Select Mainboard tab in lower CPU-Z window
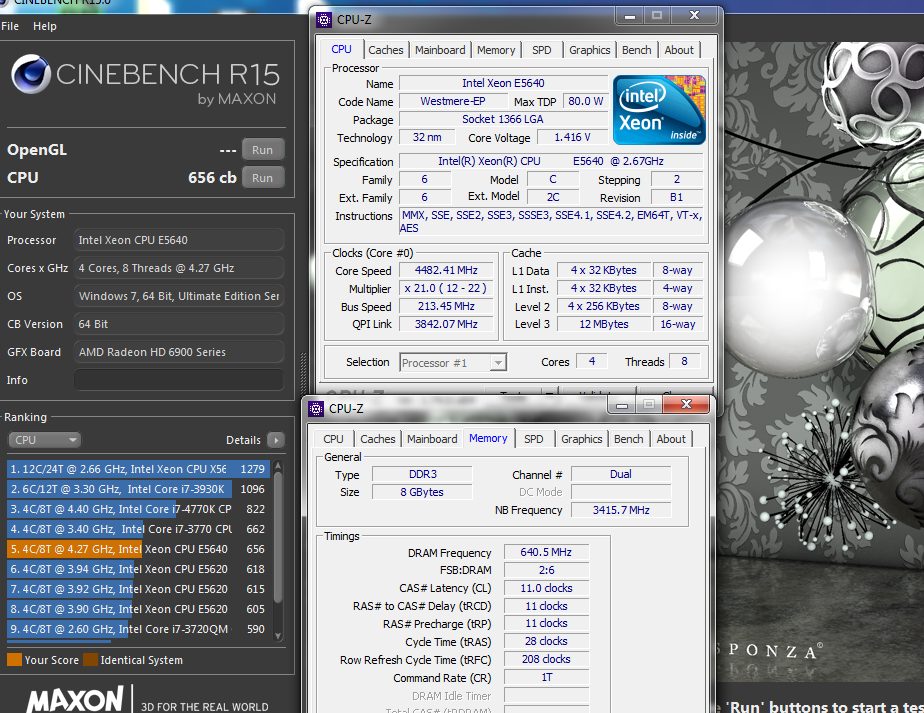The width and height of the screenshot is (924, 713). pos(432,439)
